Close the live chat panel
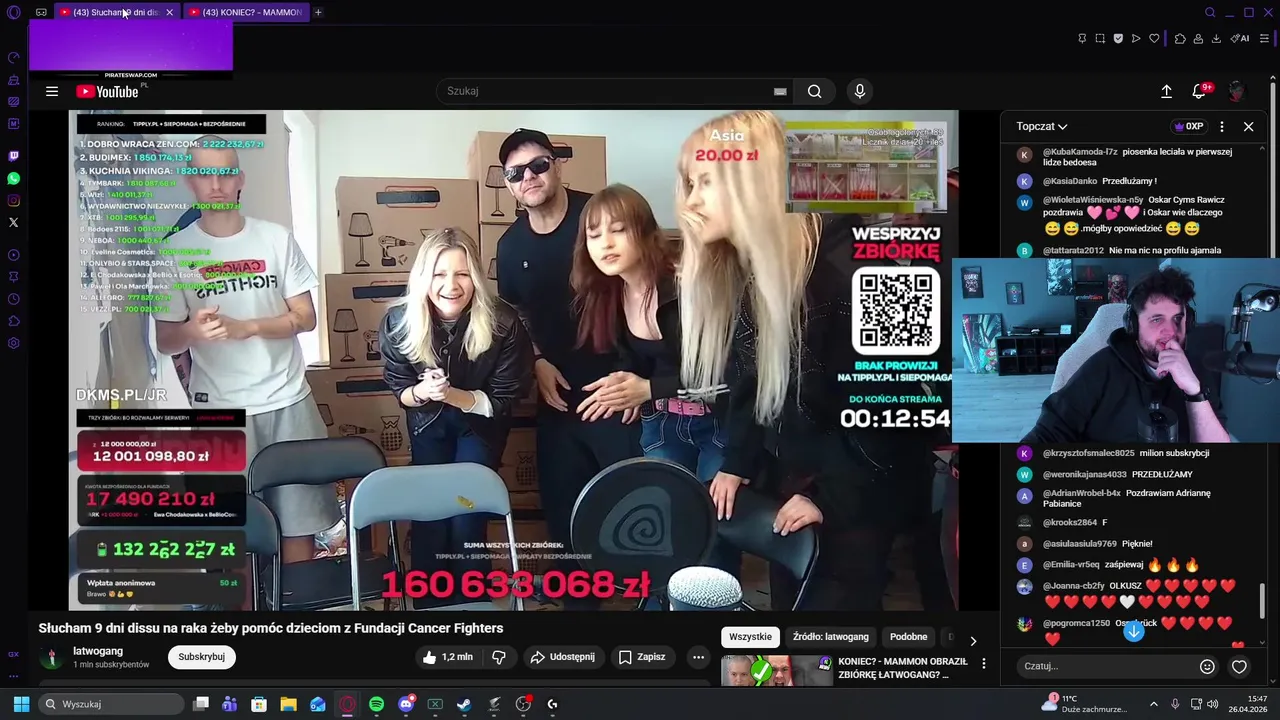The height and width of the screenshot is (720, 1280). tap(1248, 127)
